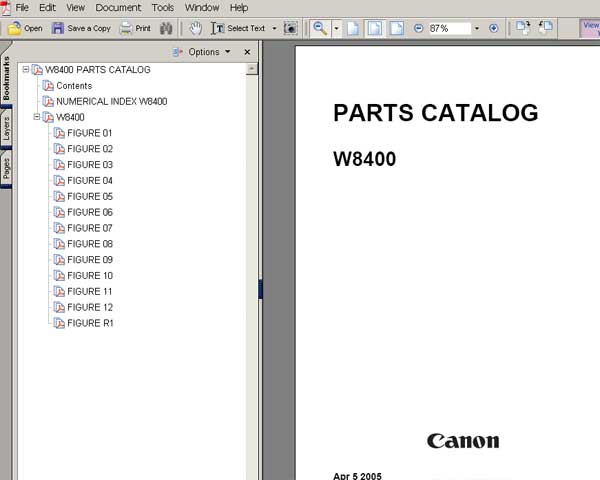Open the zoom percentage dropdown arrow
600x480 pixels.
tap(477, 28)
